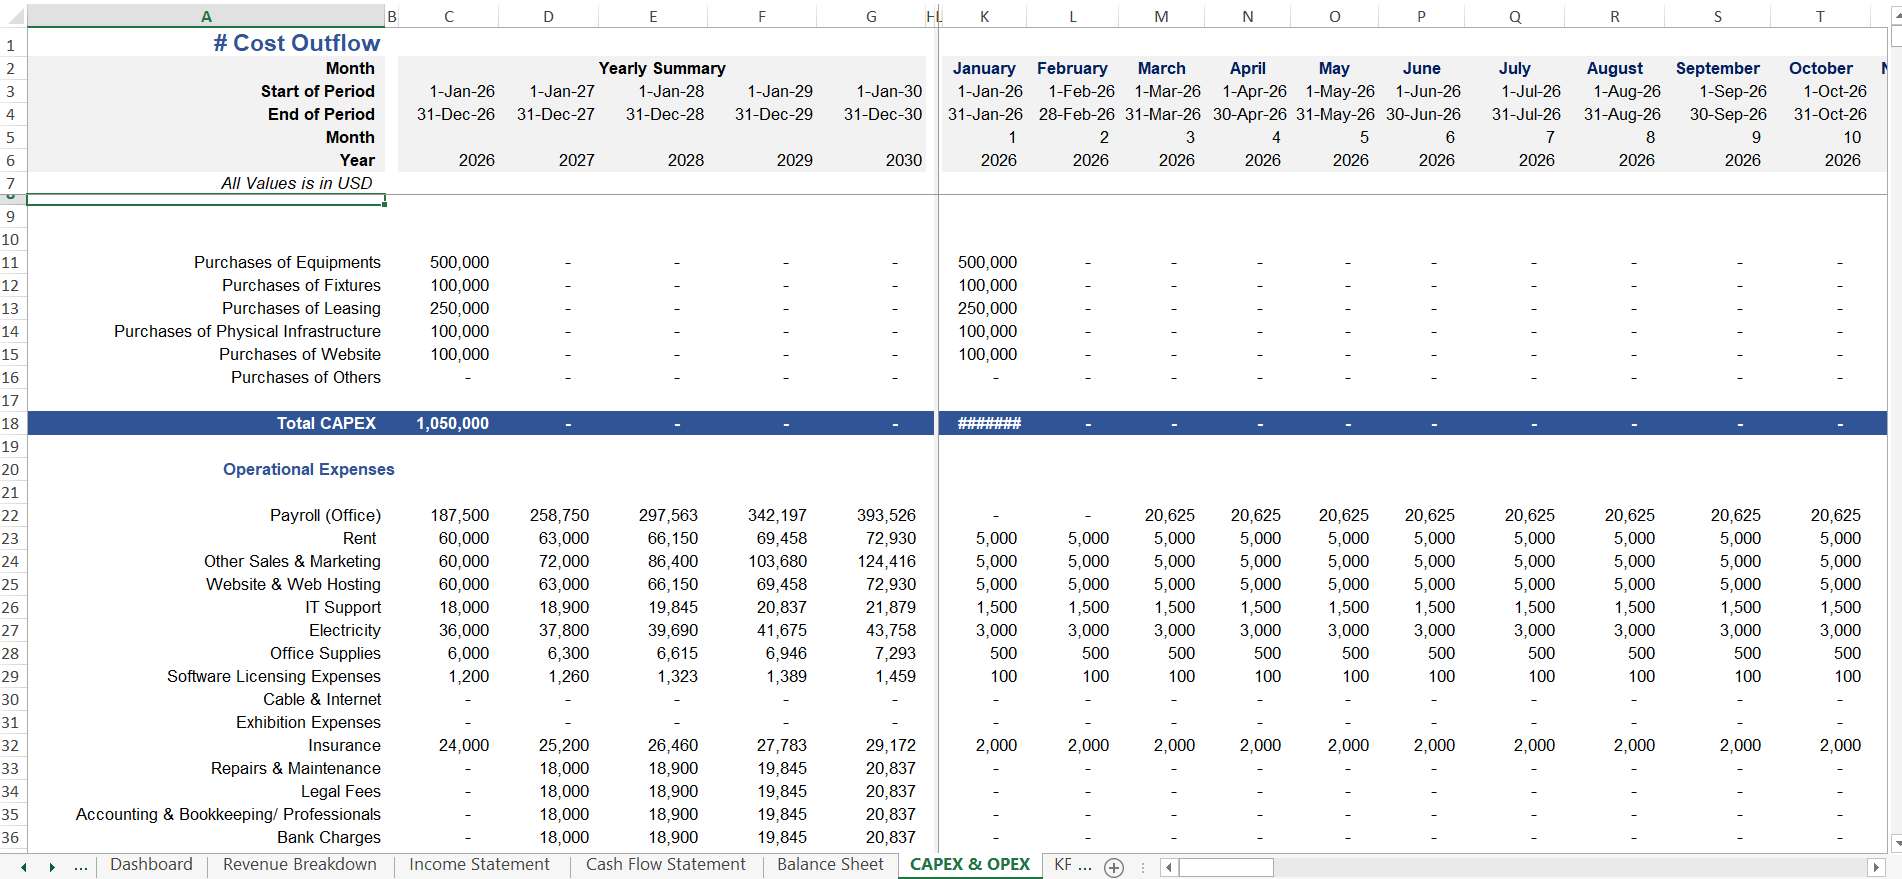Switch to the Dashboard sheet tab
1902x879 pixels.
click(x=151, y=865)
